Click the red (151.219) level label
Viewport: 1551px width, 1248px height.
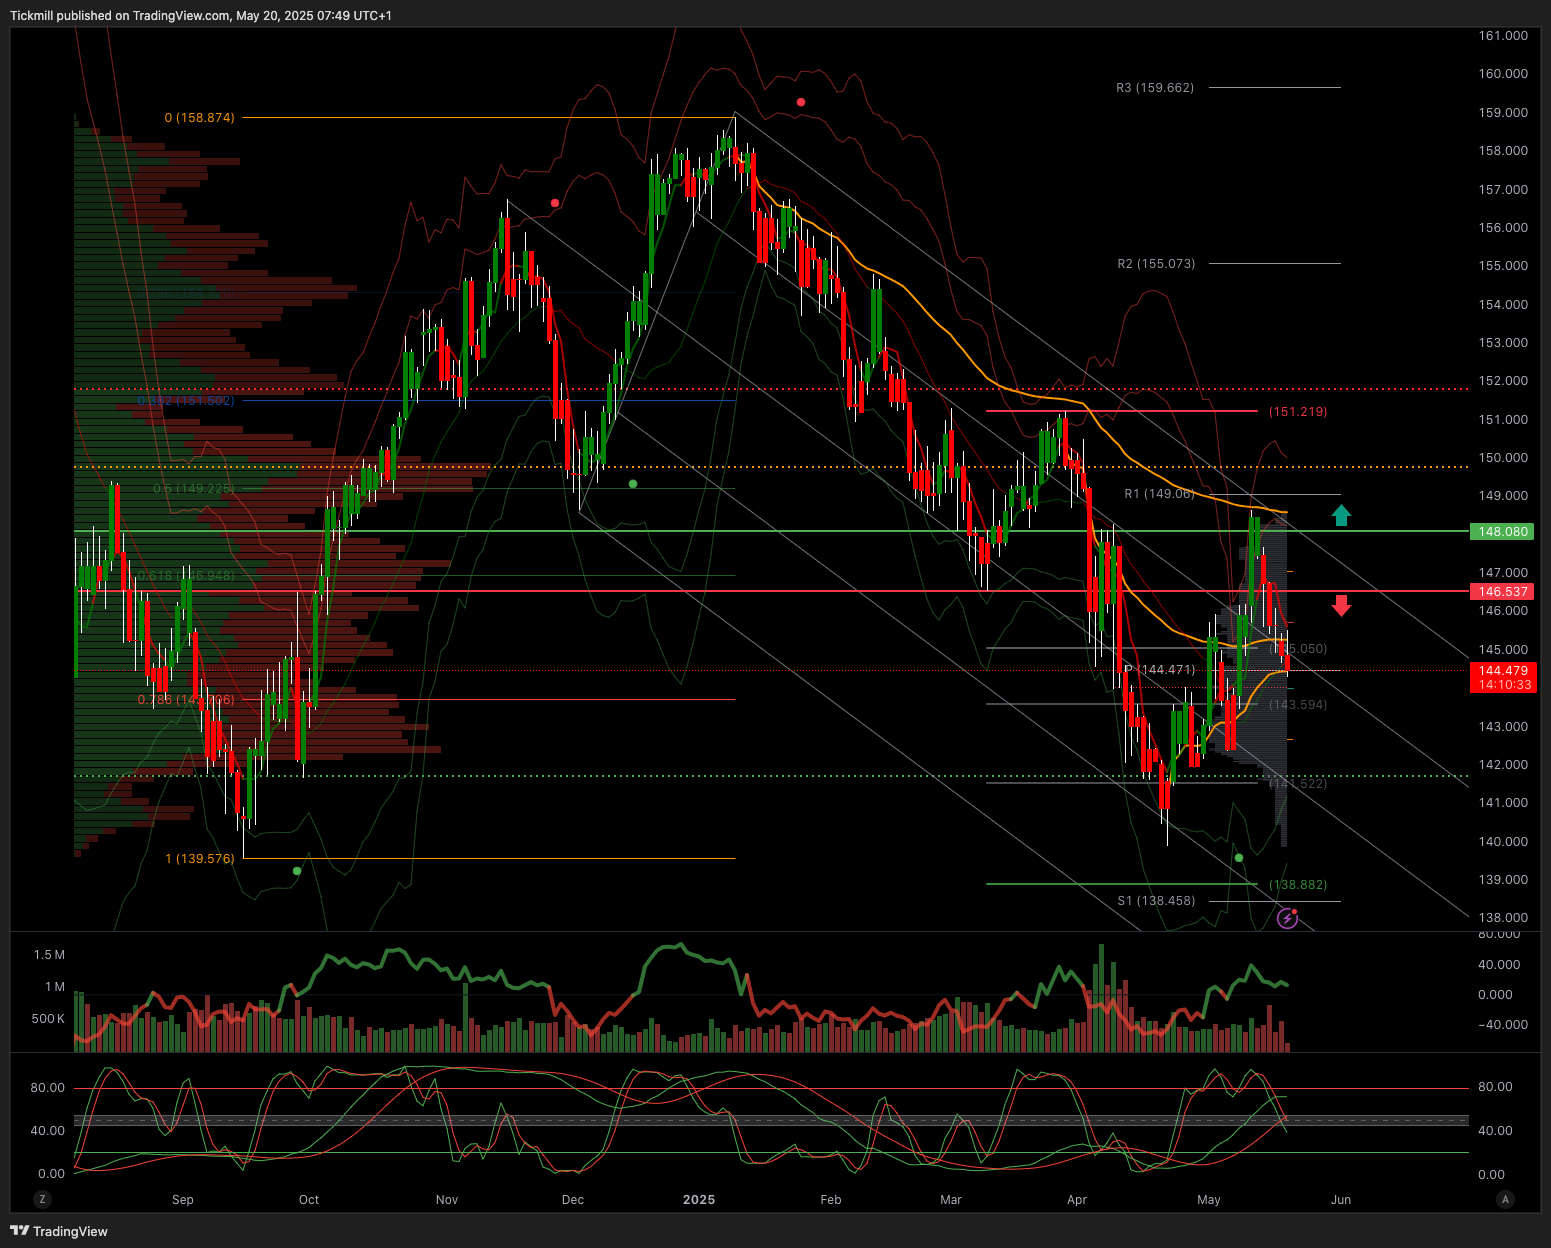pos(1298,412)
